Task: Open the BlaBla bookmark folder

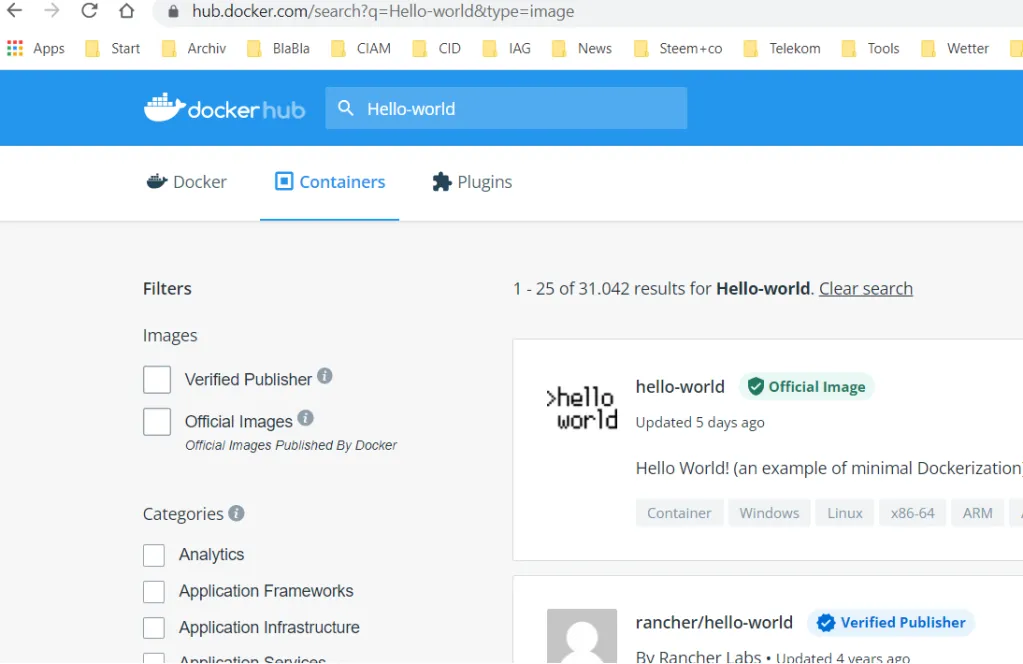Action: point(278,48)
